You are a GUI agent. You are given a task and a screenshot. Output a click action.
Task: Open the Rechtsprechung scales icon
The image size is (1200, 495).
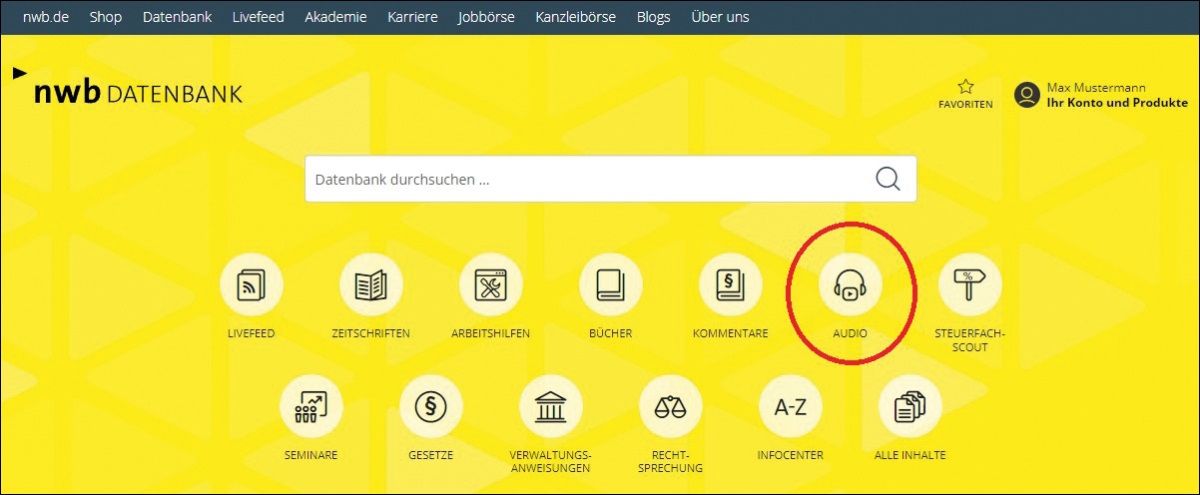[670, 407]
